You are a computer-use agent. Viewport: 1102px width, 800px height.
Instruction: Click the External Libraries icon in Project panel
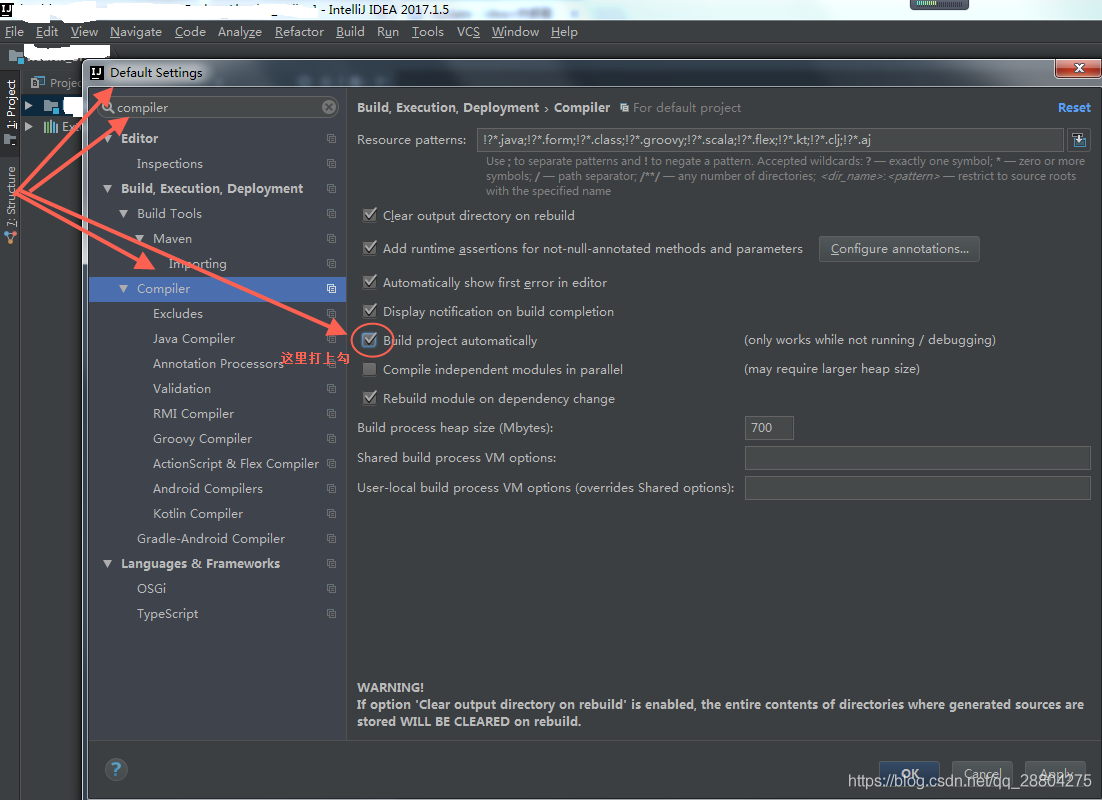tap(51, 127)
